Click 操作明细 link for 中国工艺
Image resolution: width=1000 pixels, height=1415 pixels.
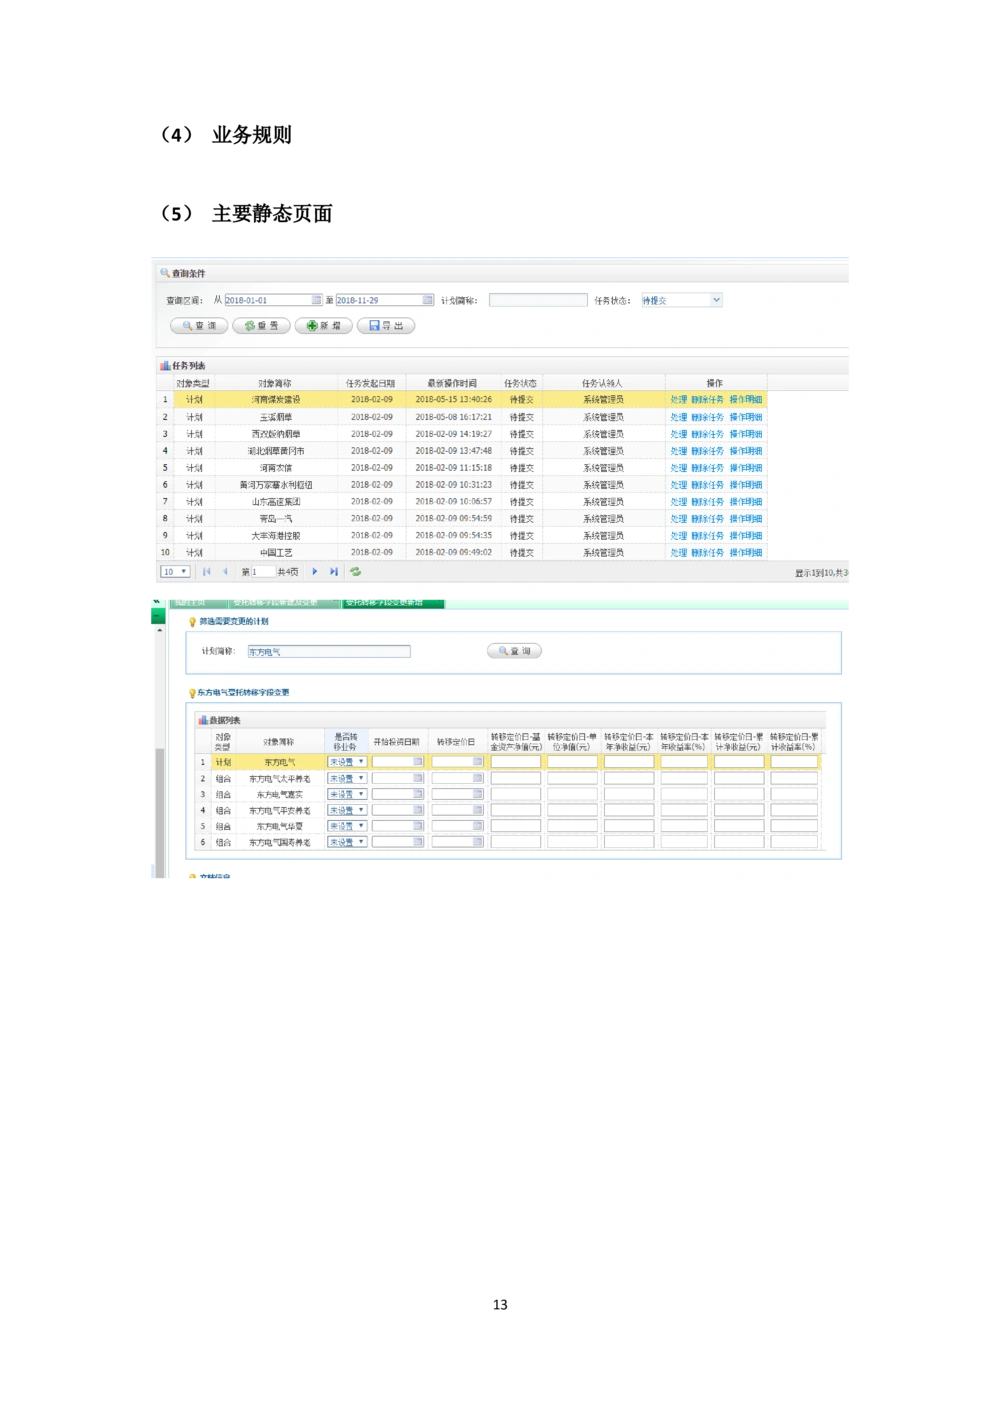pyautogui.click(x=746, y=552)
